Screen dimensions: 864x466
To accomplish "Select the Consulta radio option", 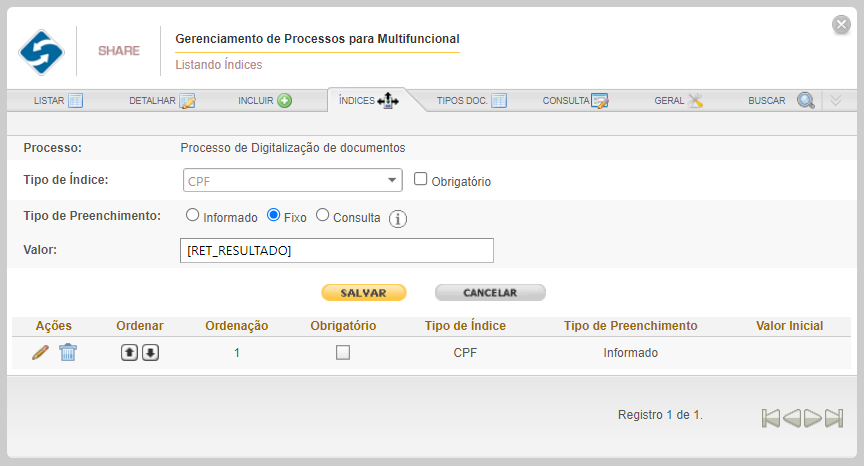I will click(x=322, y=215).
